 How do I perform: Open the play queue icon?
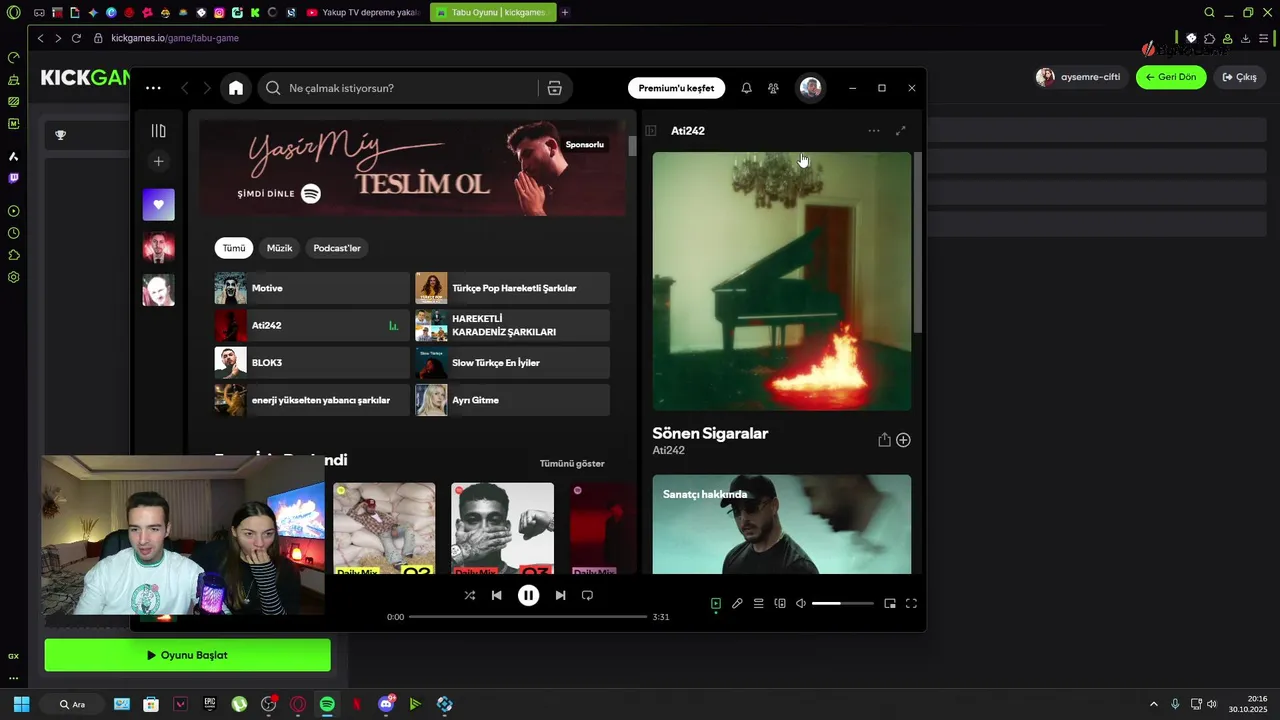click(x=759, y=603)
